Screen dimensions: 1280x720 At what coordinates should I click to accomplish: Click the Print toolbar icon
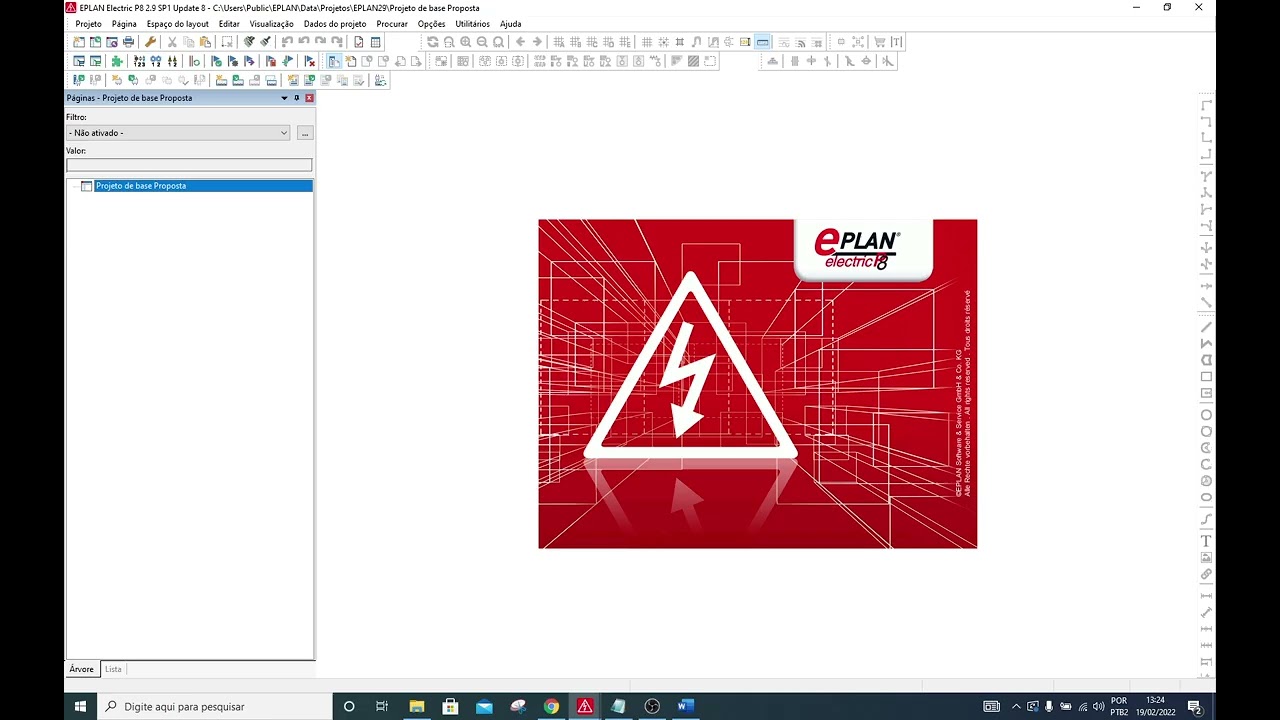pos(128,42)
